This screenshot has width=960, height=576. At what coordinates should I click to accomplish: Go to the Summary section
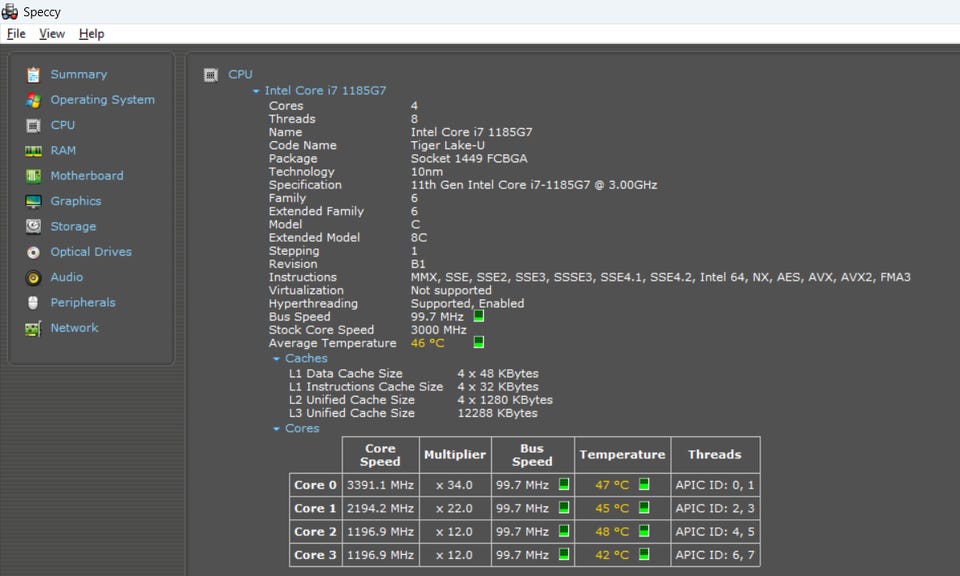tap(78, 74)
